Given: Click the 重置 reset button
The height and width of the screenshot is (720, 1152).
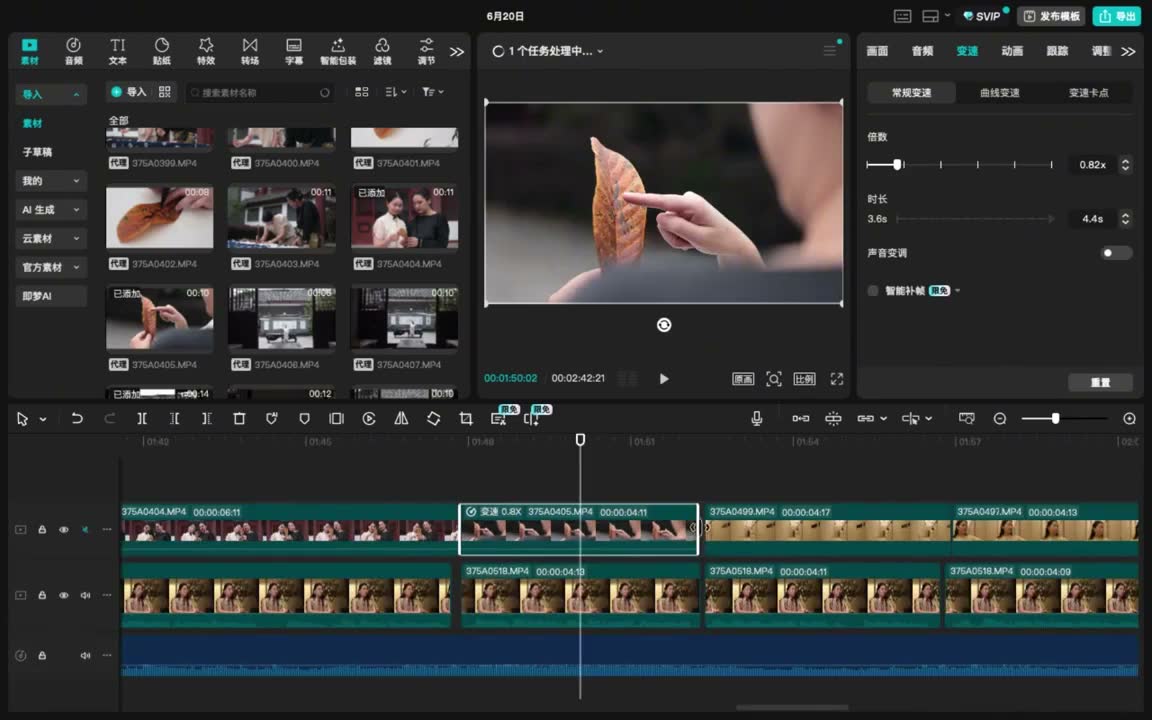Looking at the screenshot, I should tap(1100, 382).
